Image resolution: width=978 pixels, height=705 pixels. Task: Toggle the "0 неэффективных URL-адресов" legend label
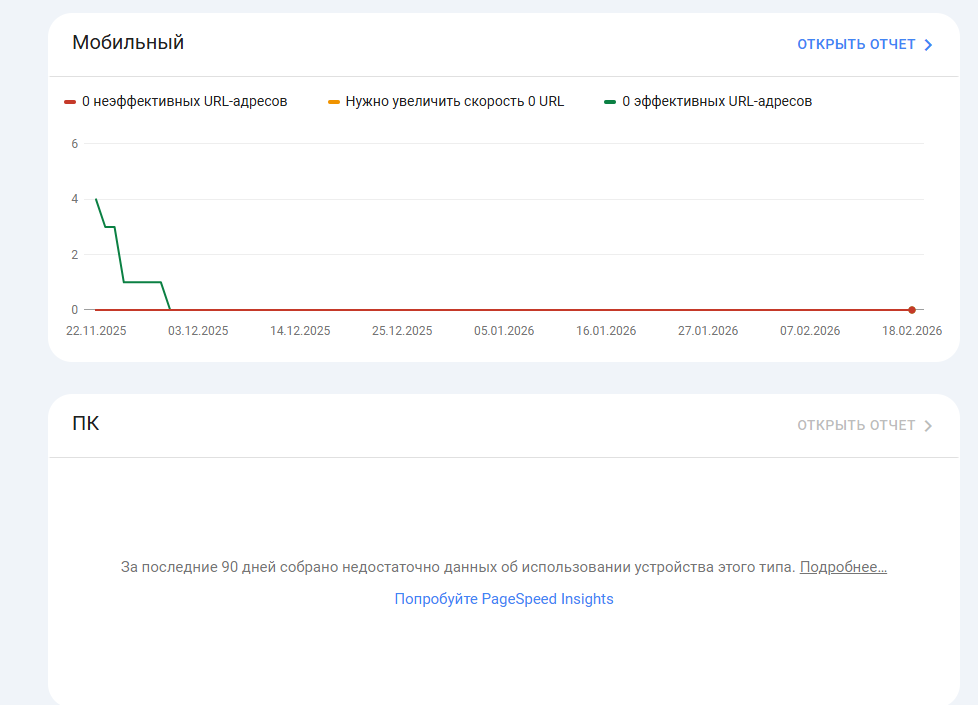pyautogui.click(x=185, y=101)
